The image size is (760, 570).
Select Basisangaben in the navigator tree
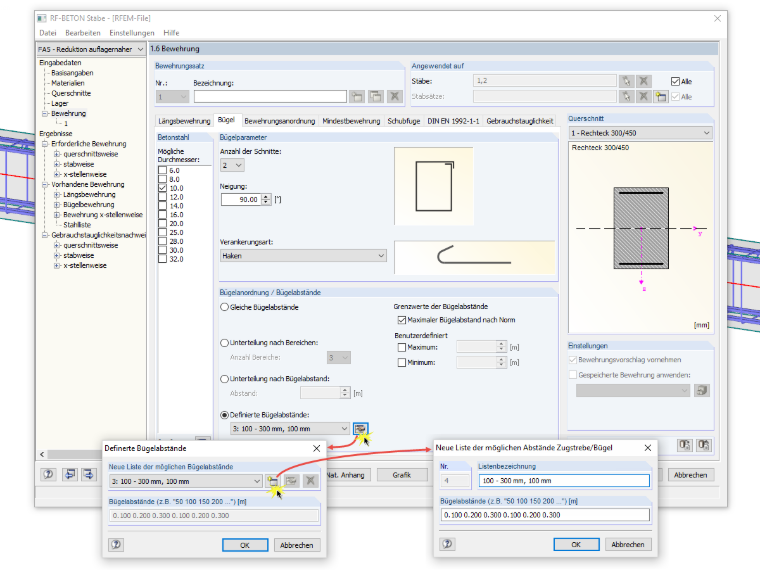pyautogui.click(x=72, y=73)
